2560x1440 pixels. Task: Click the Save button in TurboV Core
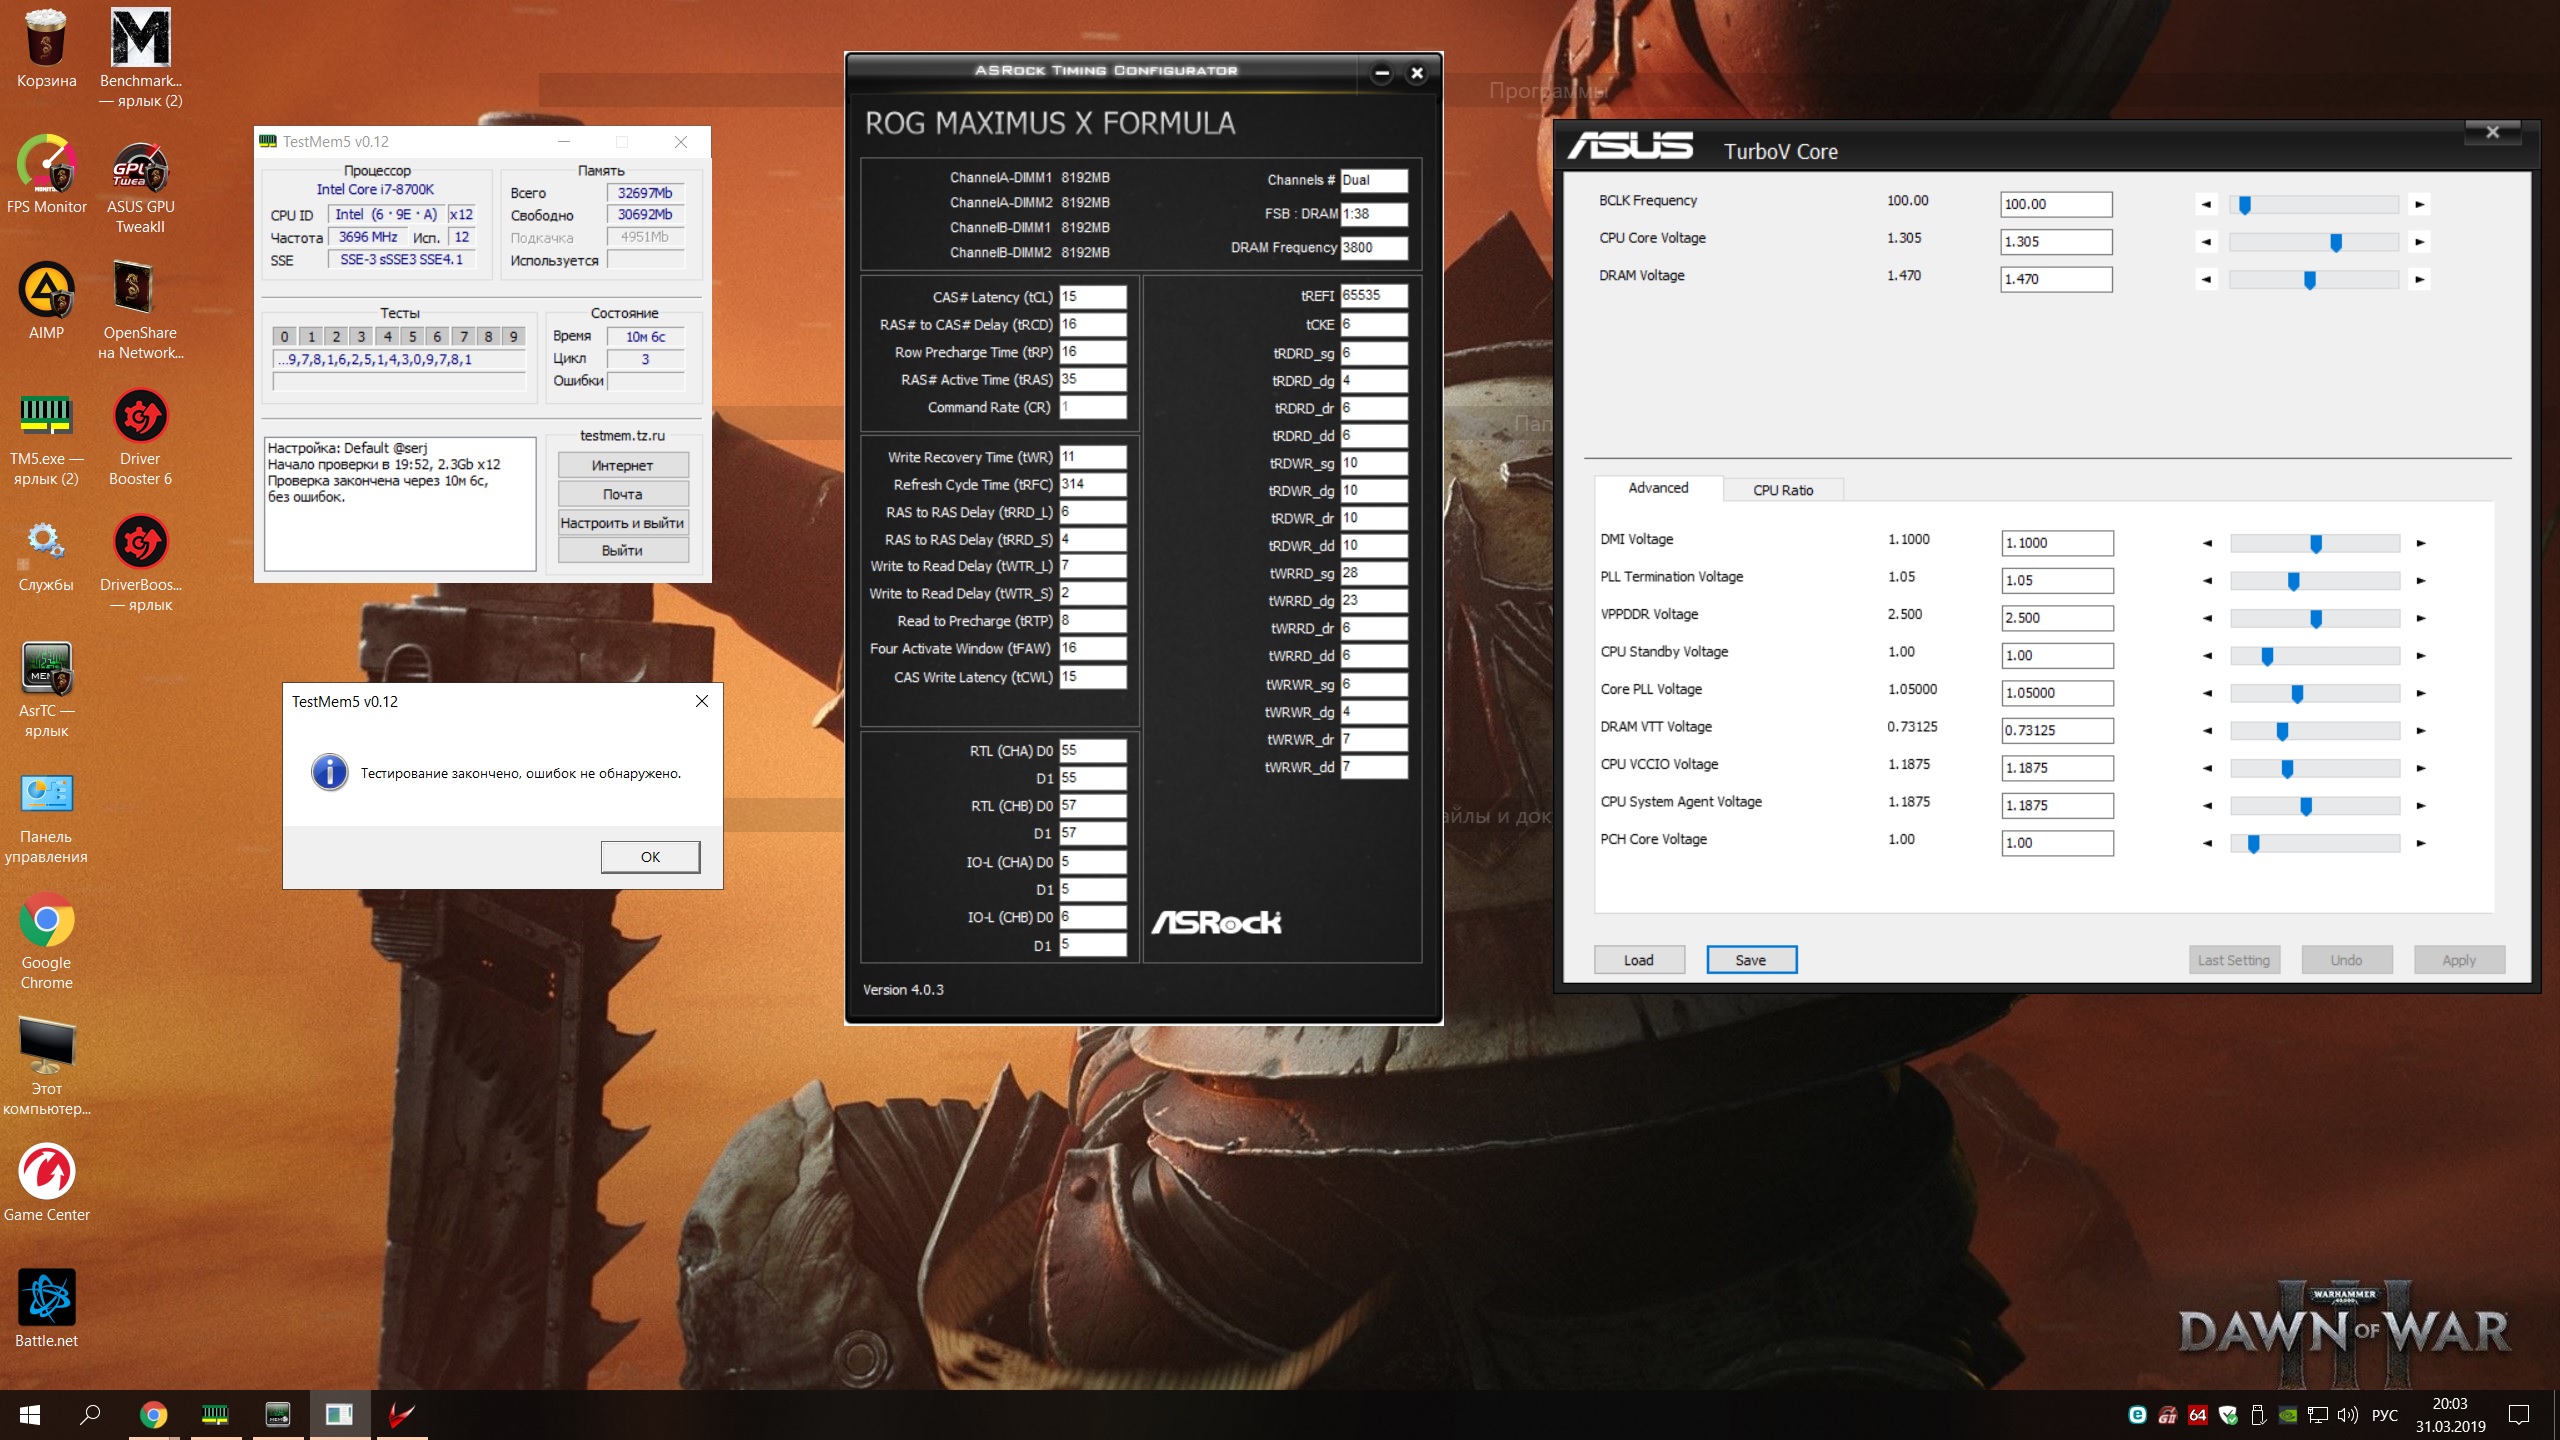1750,960
